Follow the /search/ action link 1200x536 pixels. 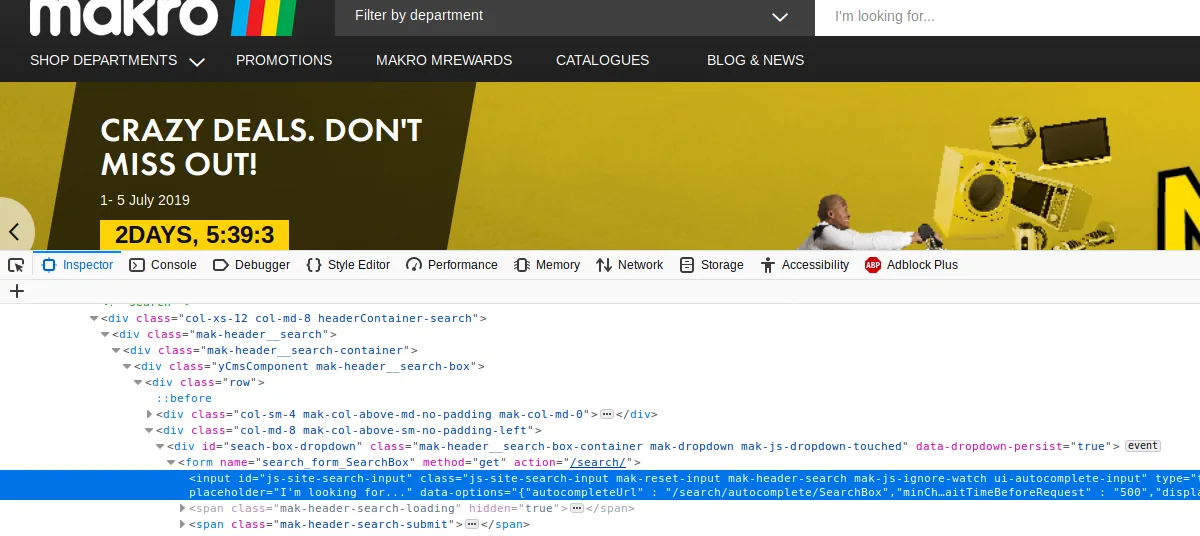click(x=597, y=462)
